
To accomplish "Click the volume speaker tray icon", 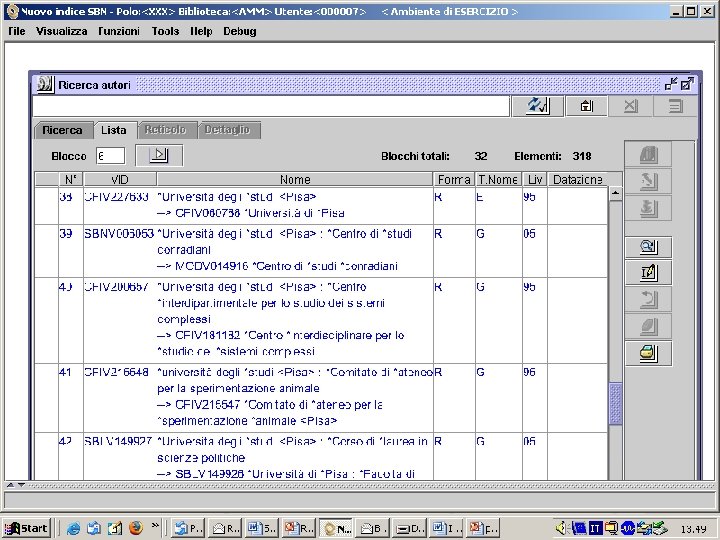I will click(561, 529).
